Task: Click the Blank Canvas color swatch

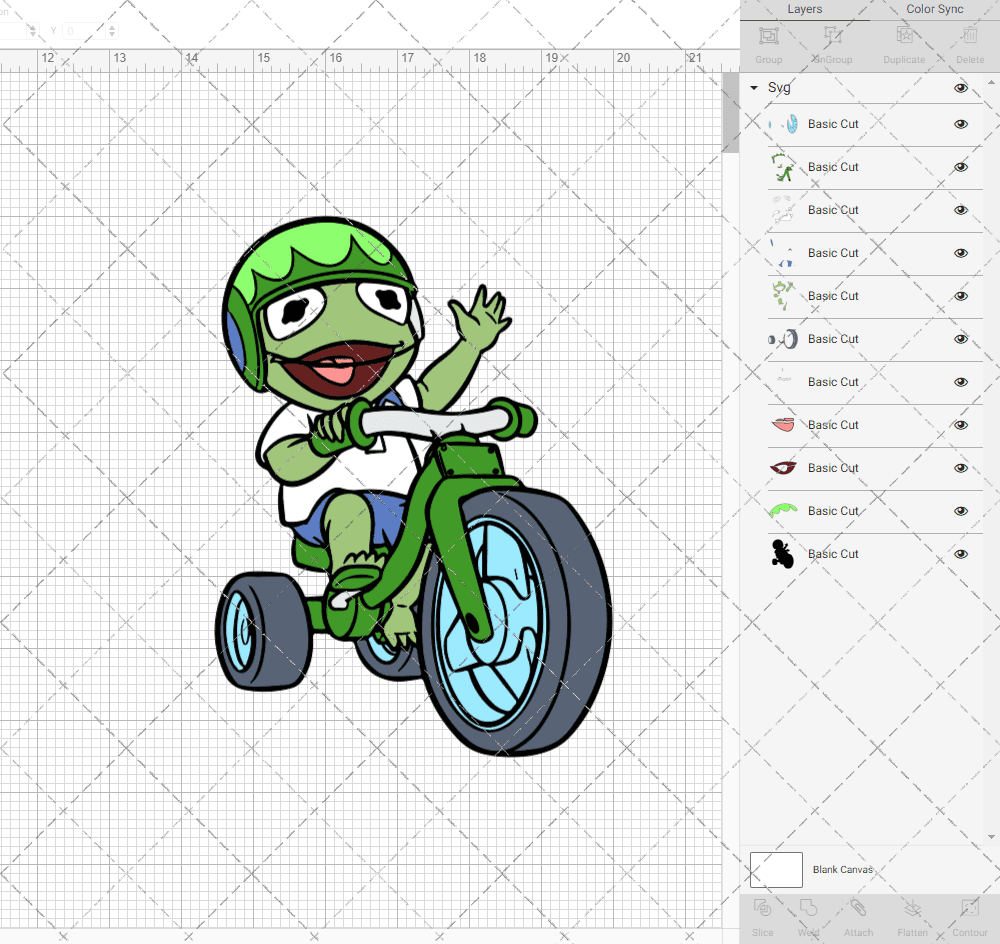Action: point(776,869)
